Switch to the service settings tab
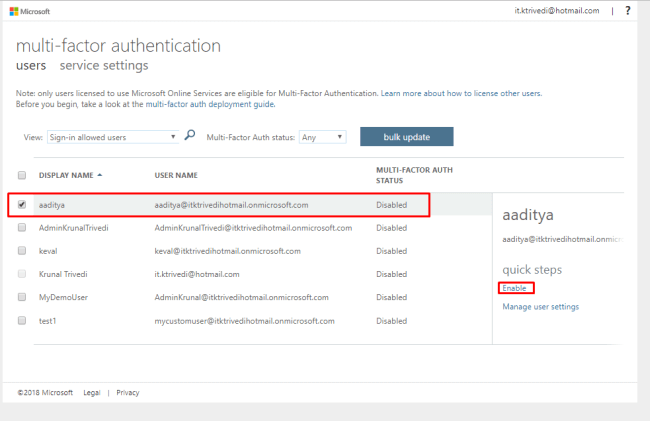This screenshot has height=421, width=650. click(x=104, y=66)
